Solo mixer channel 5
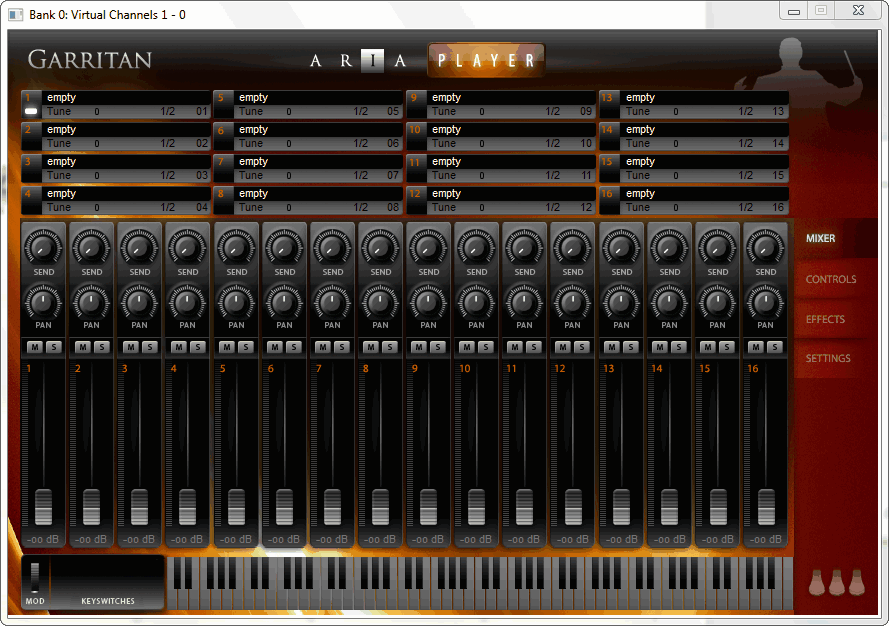Image resolution: width=889 pixels, height=626 pixels. pyautogui.click(x=245, y=347)
